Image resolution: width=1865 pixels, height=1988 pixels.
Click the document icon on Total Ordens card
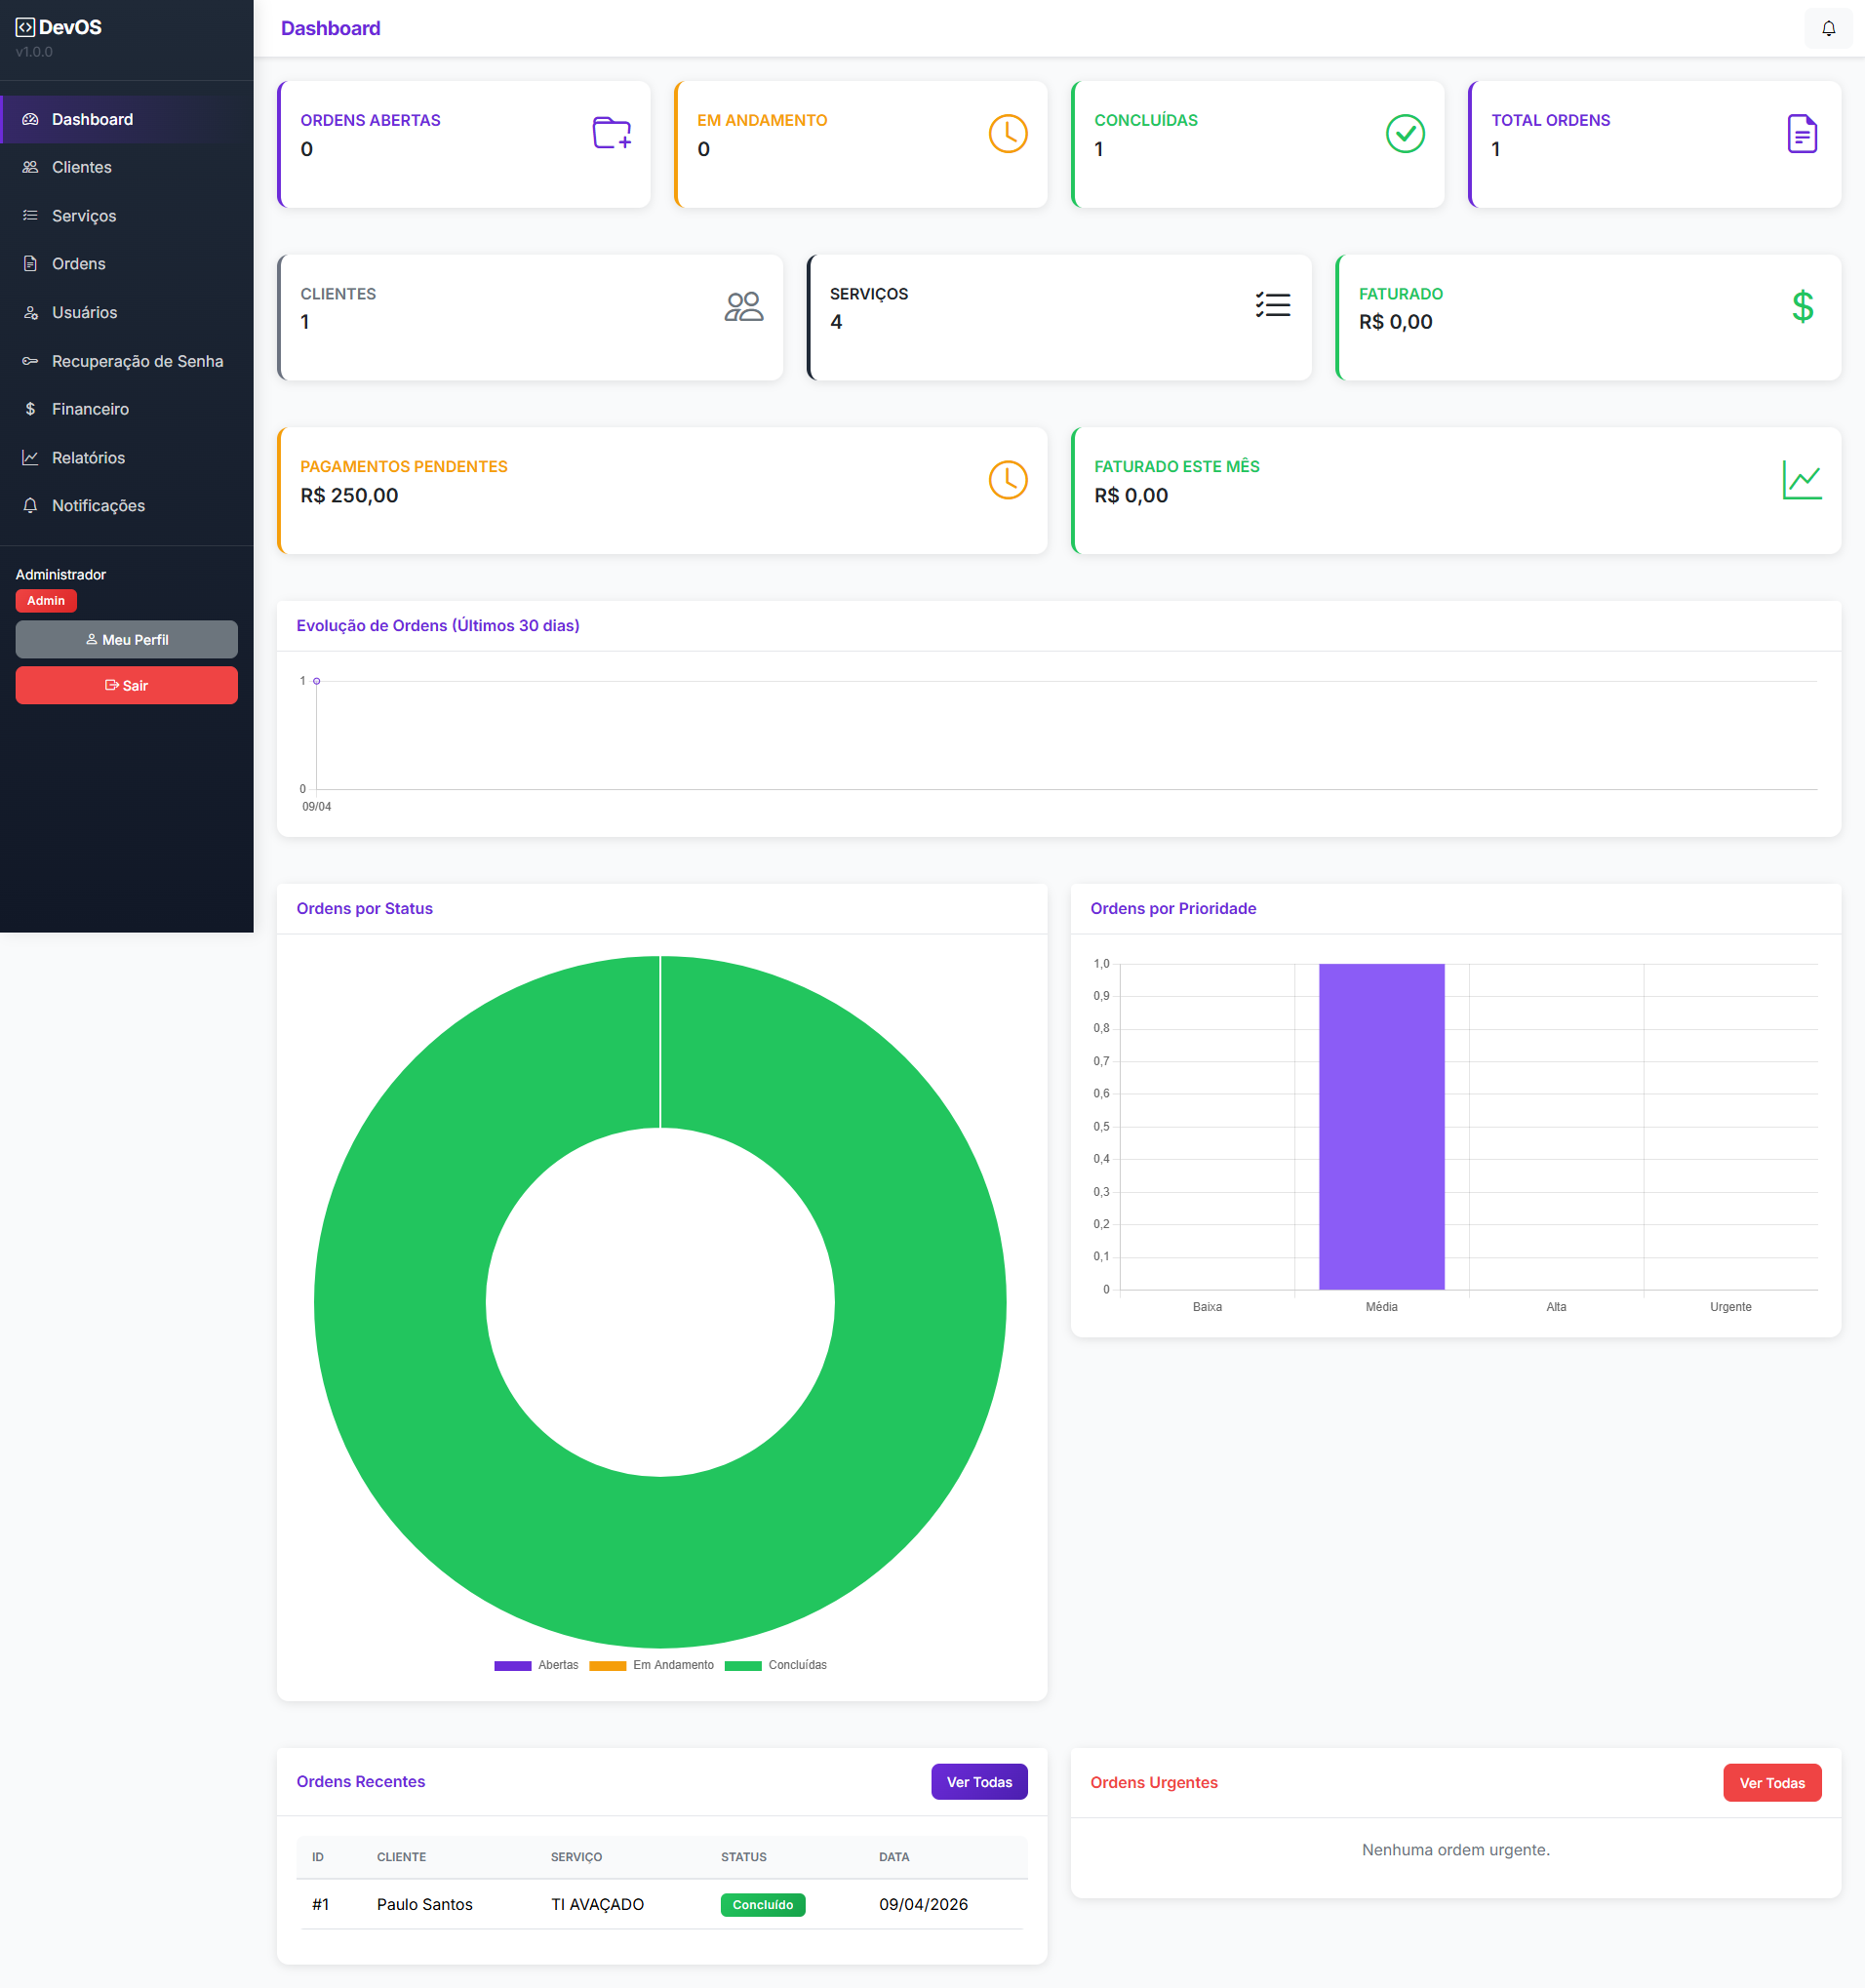[x=1801, y=133]
